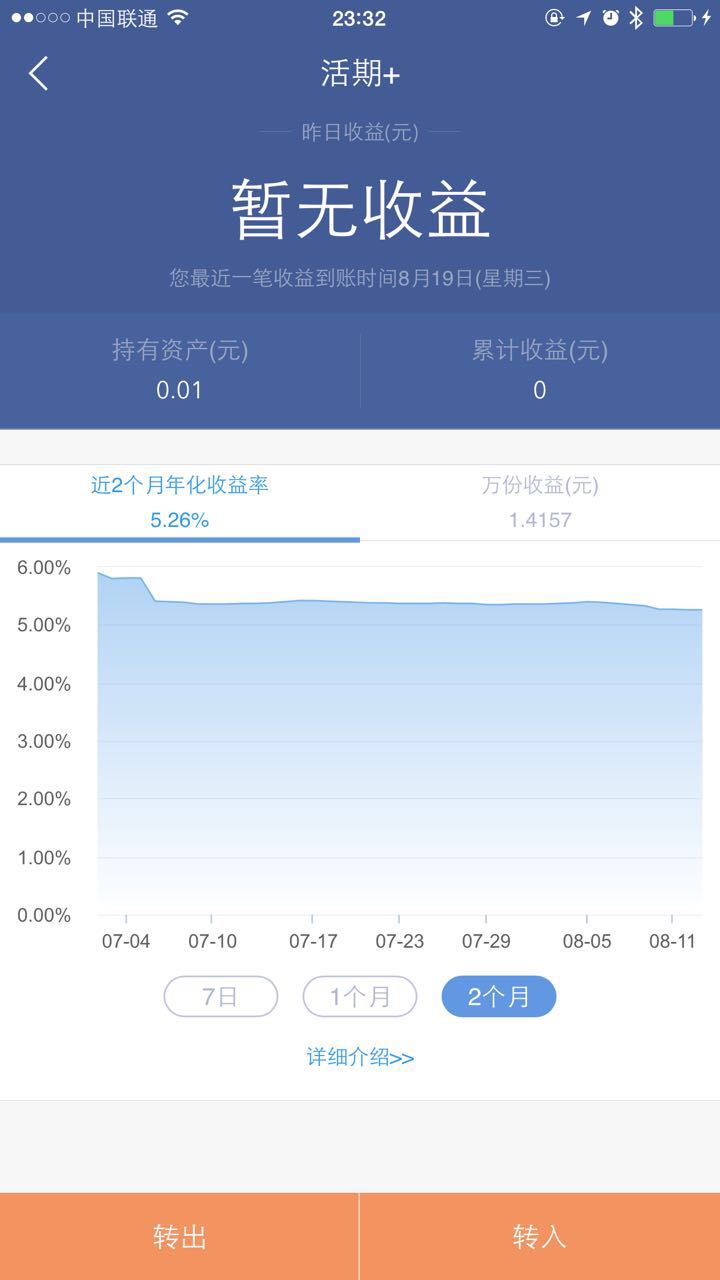Tap the cellular signal dots
Image resolution: width=720 pixels, height=1280 pixels.
(40, 18)
